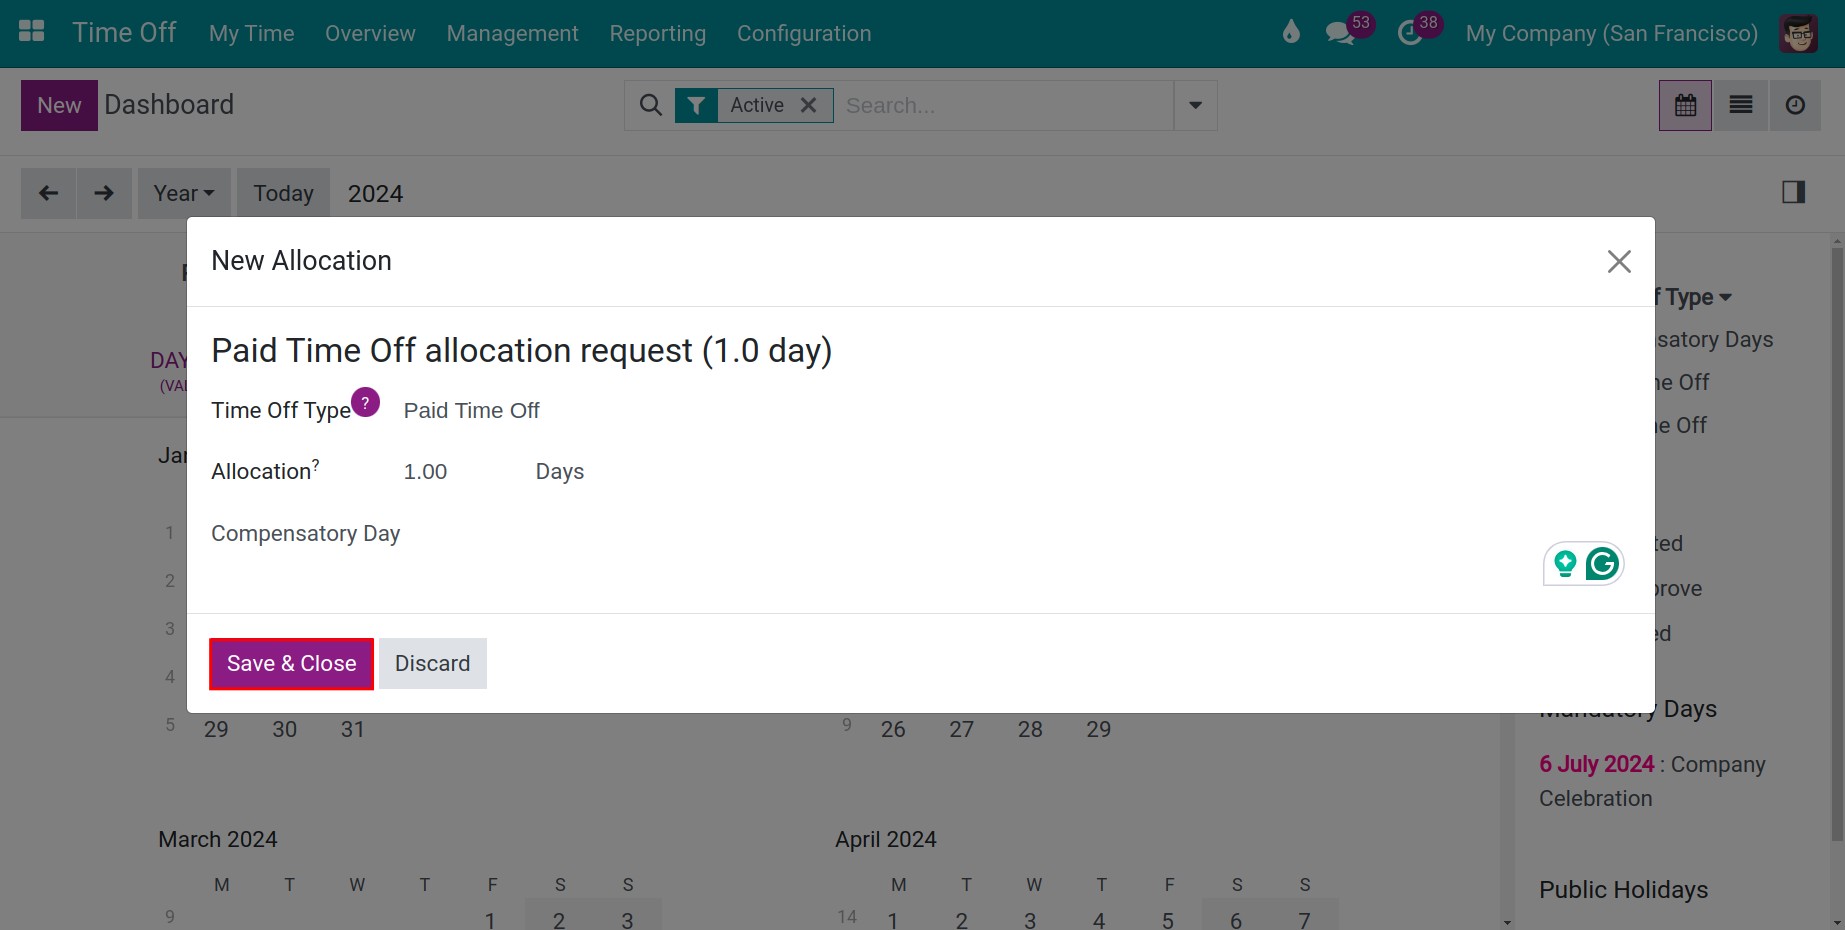Click Save & Close button
Viewport: 1845px width, 930px height.
coord(291,664)
